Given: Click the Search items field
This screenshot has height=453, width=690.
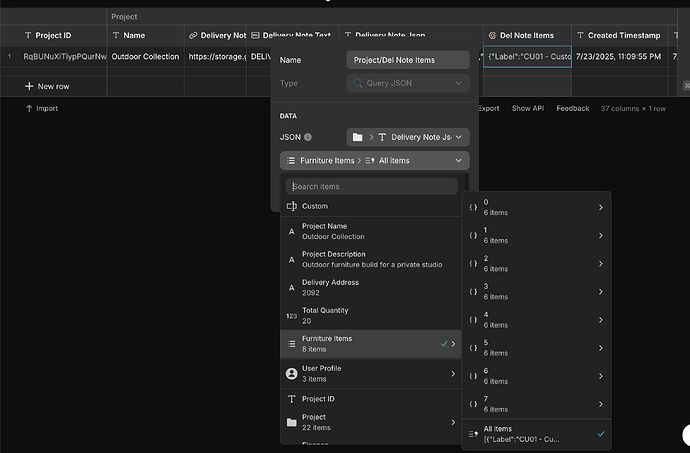Looking at the screenshot, I should (x=372, y=187).
